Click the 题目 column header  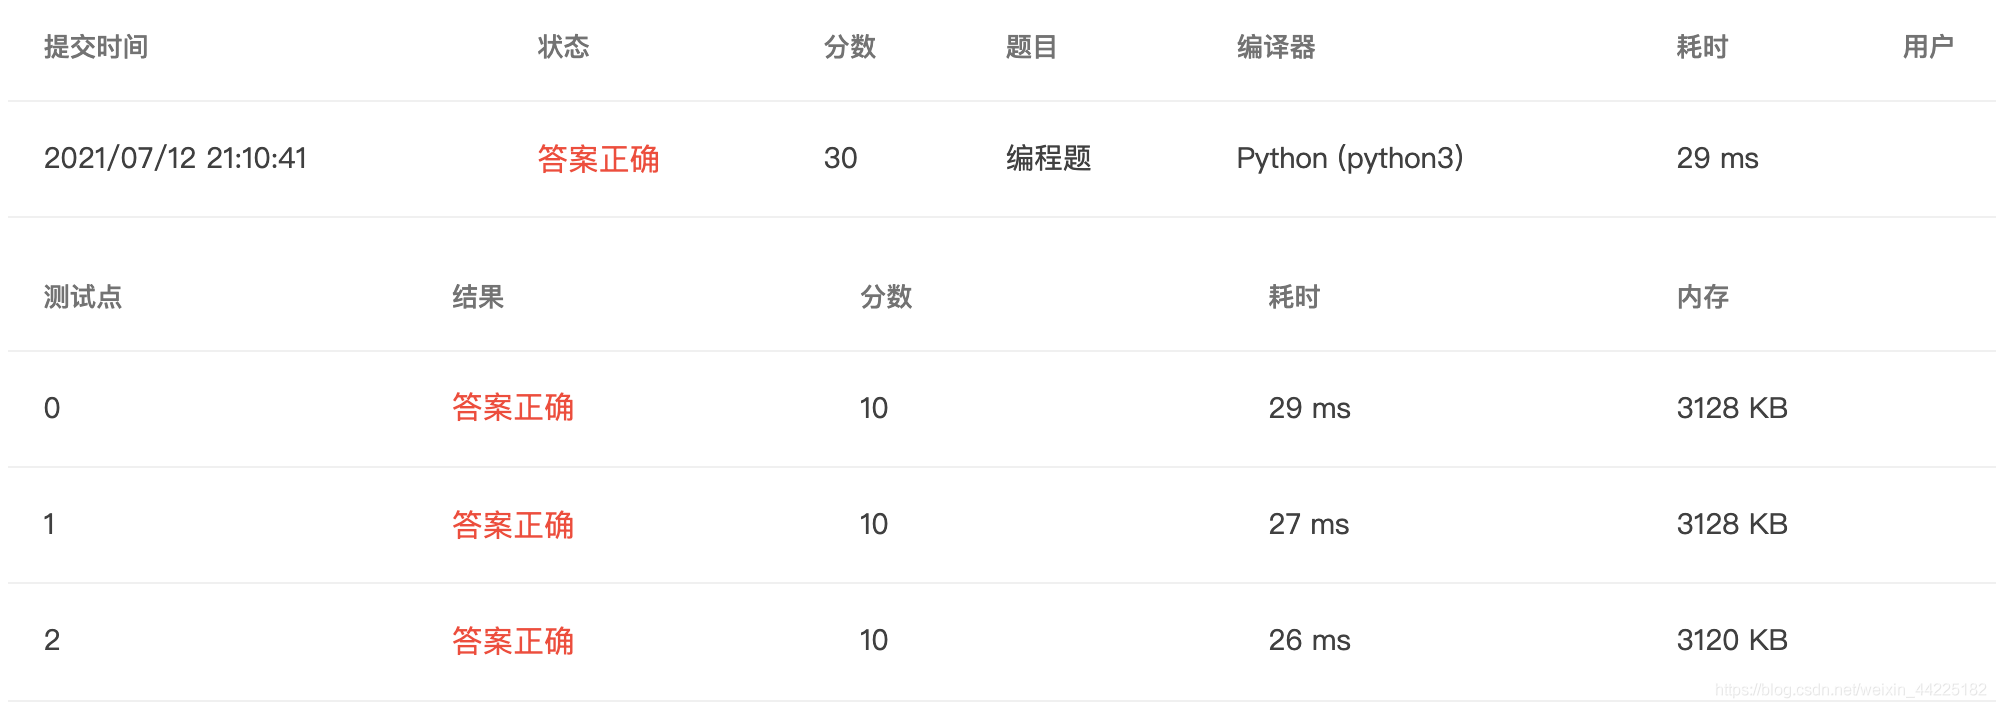(1031, 47)
